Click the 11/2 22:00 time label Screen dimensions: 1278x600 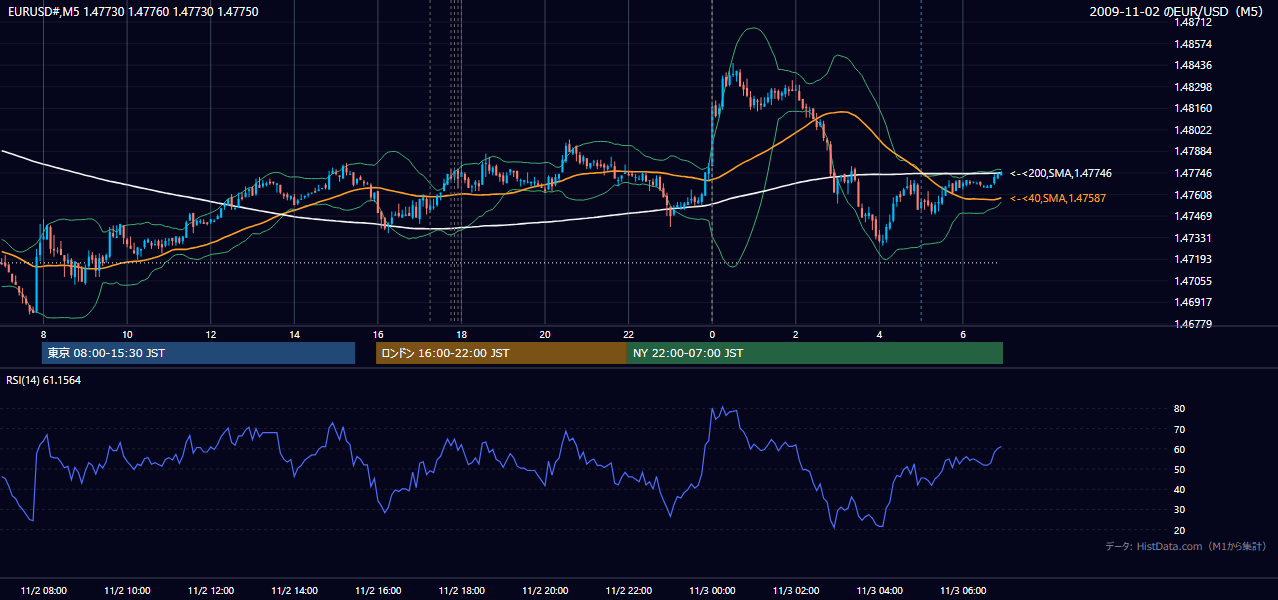tap(628, 590)
